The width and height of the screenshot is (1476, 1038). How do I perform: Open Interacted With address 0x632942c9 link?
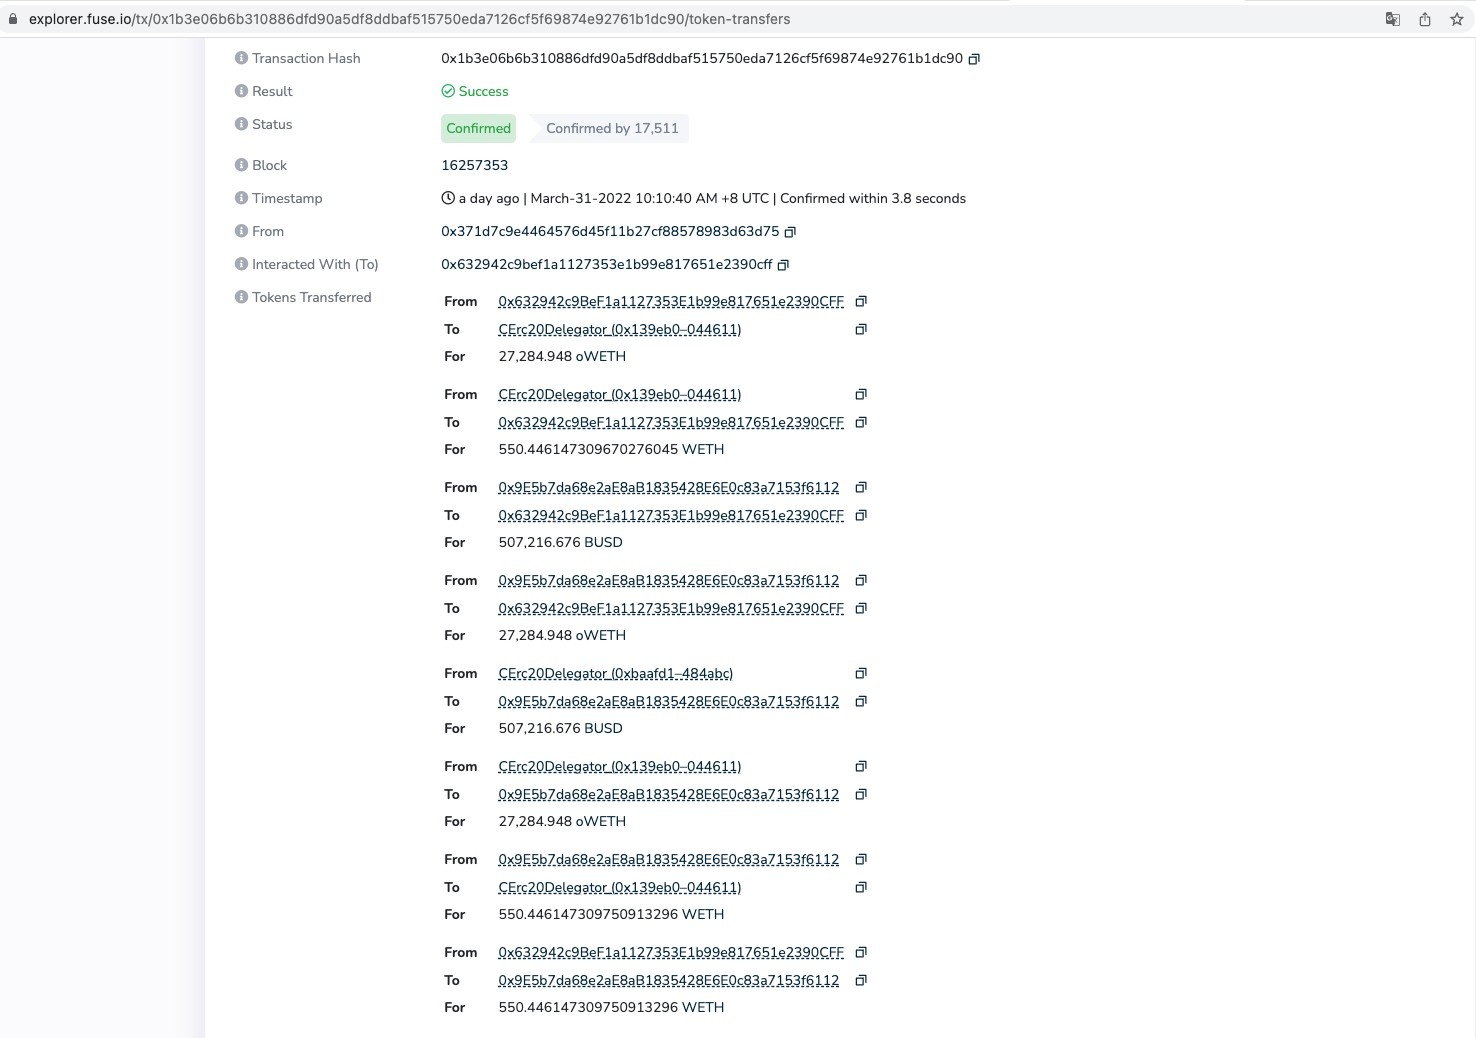[606, 264]
